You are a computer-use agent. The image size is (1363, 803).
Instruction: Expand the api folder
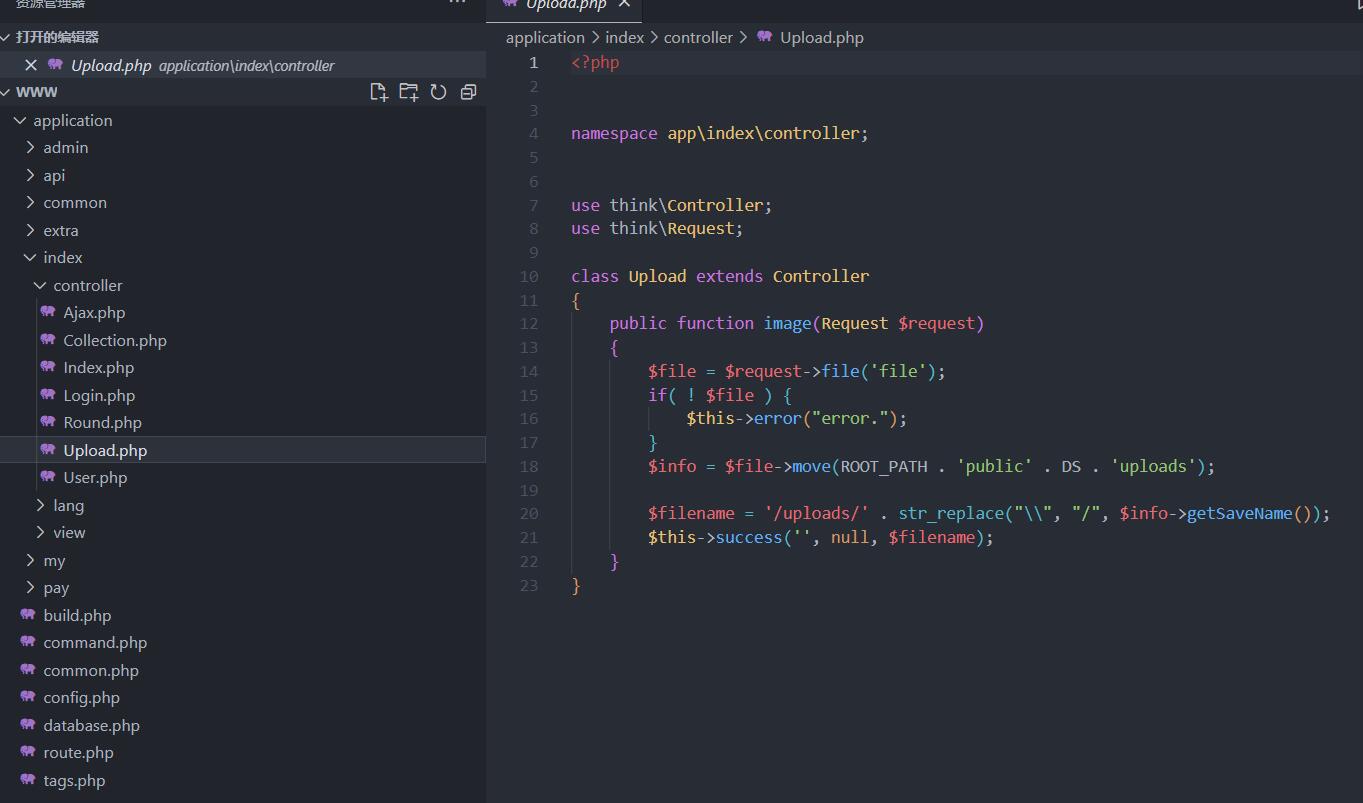coord(54,175)
